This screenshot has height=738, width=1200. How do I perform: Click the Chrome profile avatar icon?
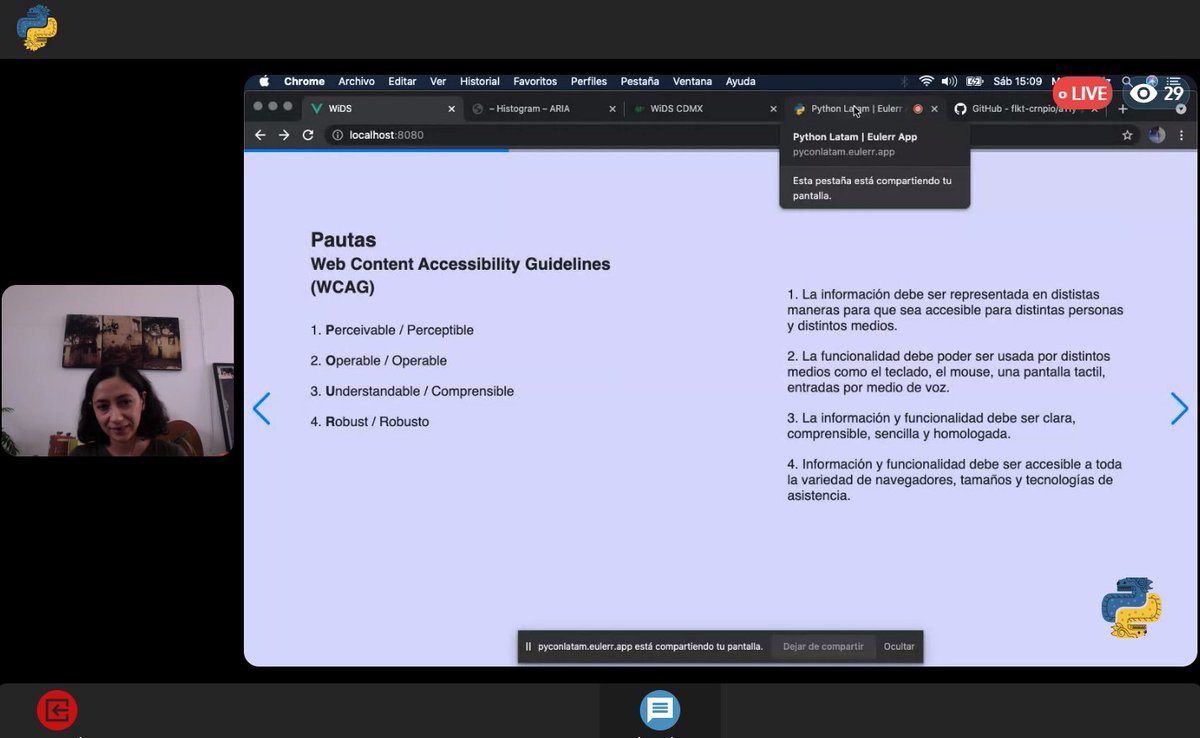tap(1156, 134)
